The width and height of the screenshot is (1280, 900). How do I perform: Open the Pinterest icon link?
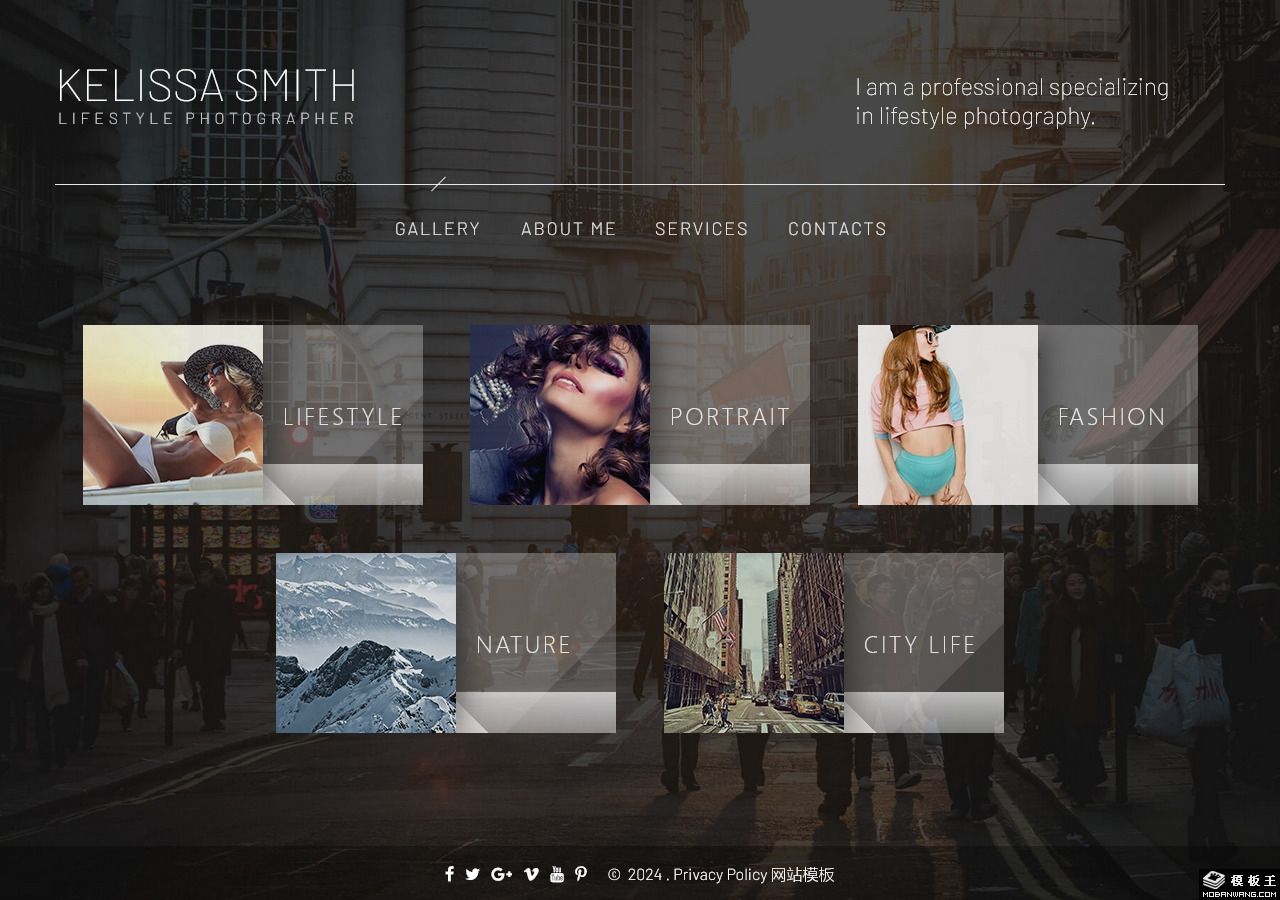click(x=581, y=874)
